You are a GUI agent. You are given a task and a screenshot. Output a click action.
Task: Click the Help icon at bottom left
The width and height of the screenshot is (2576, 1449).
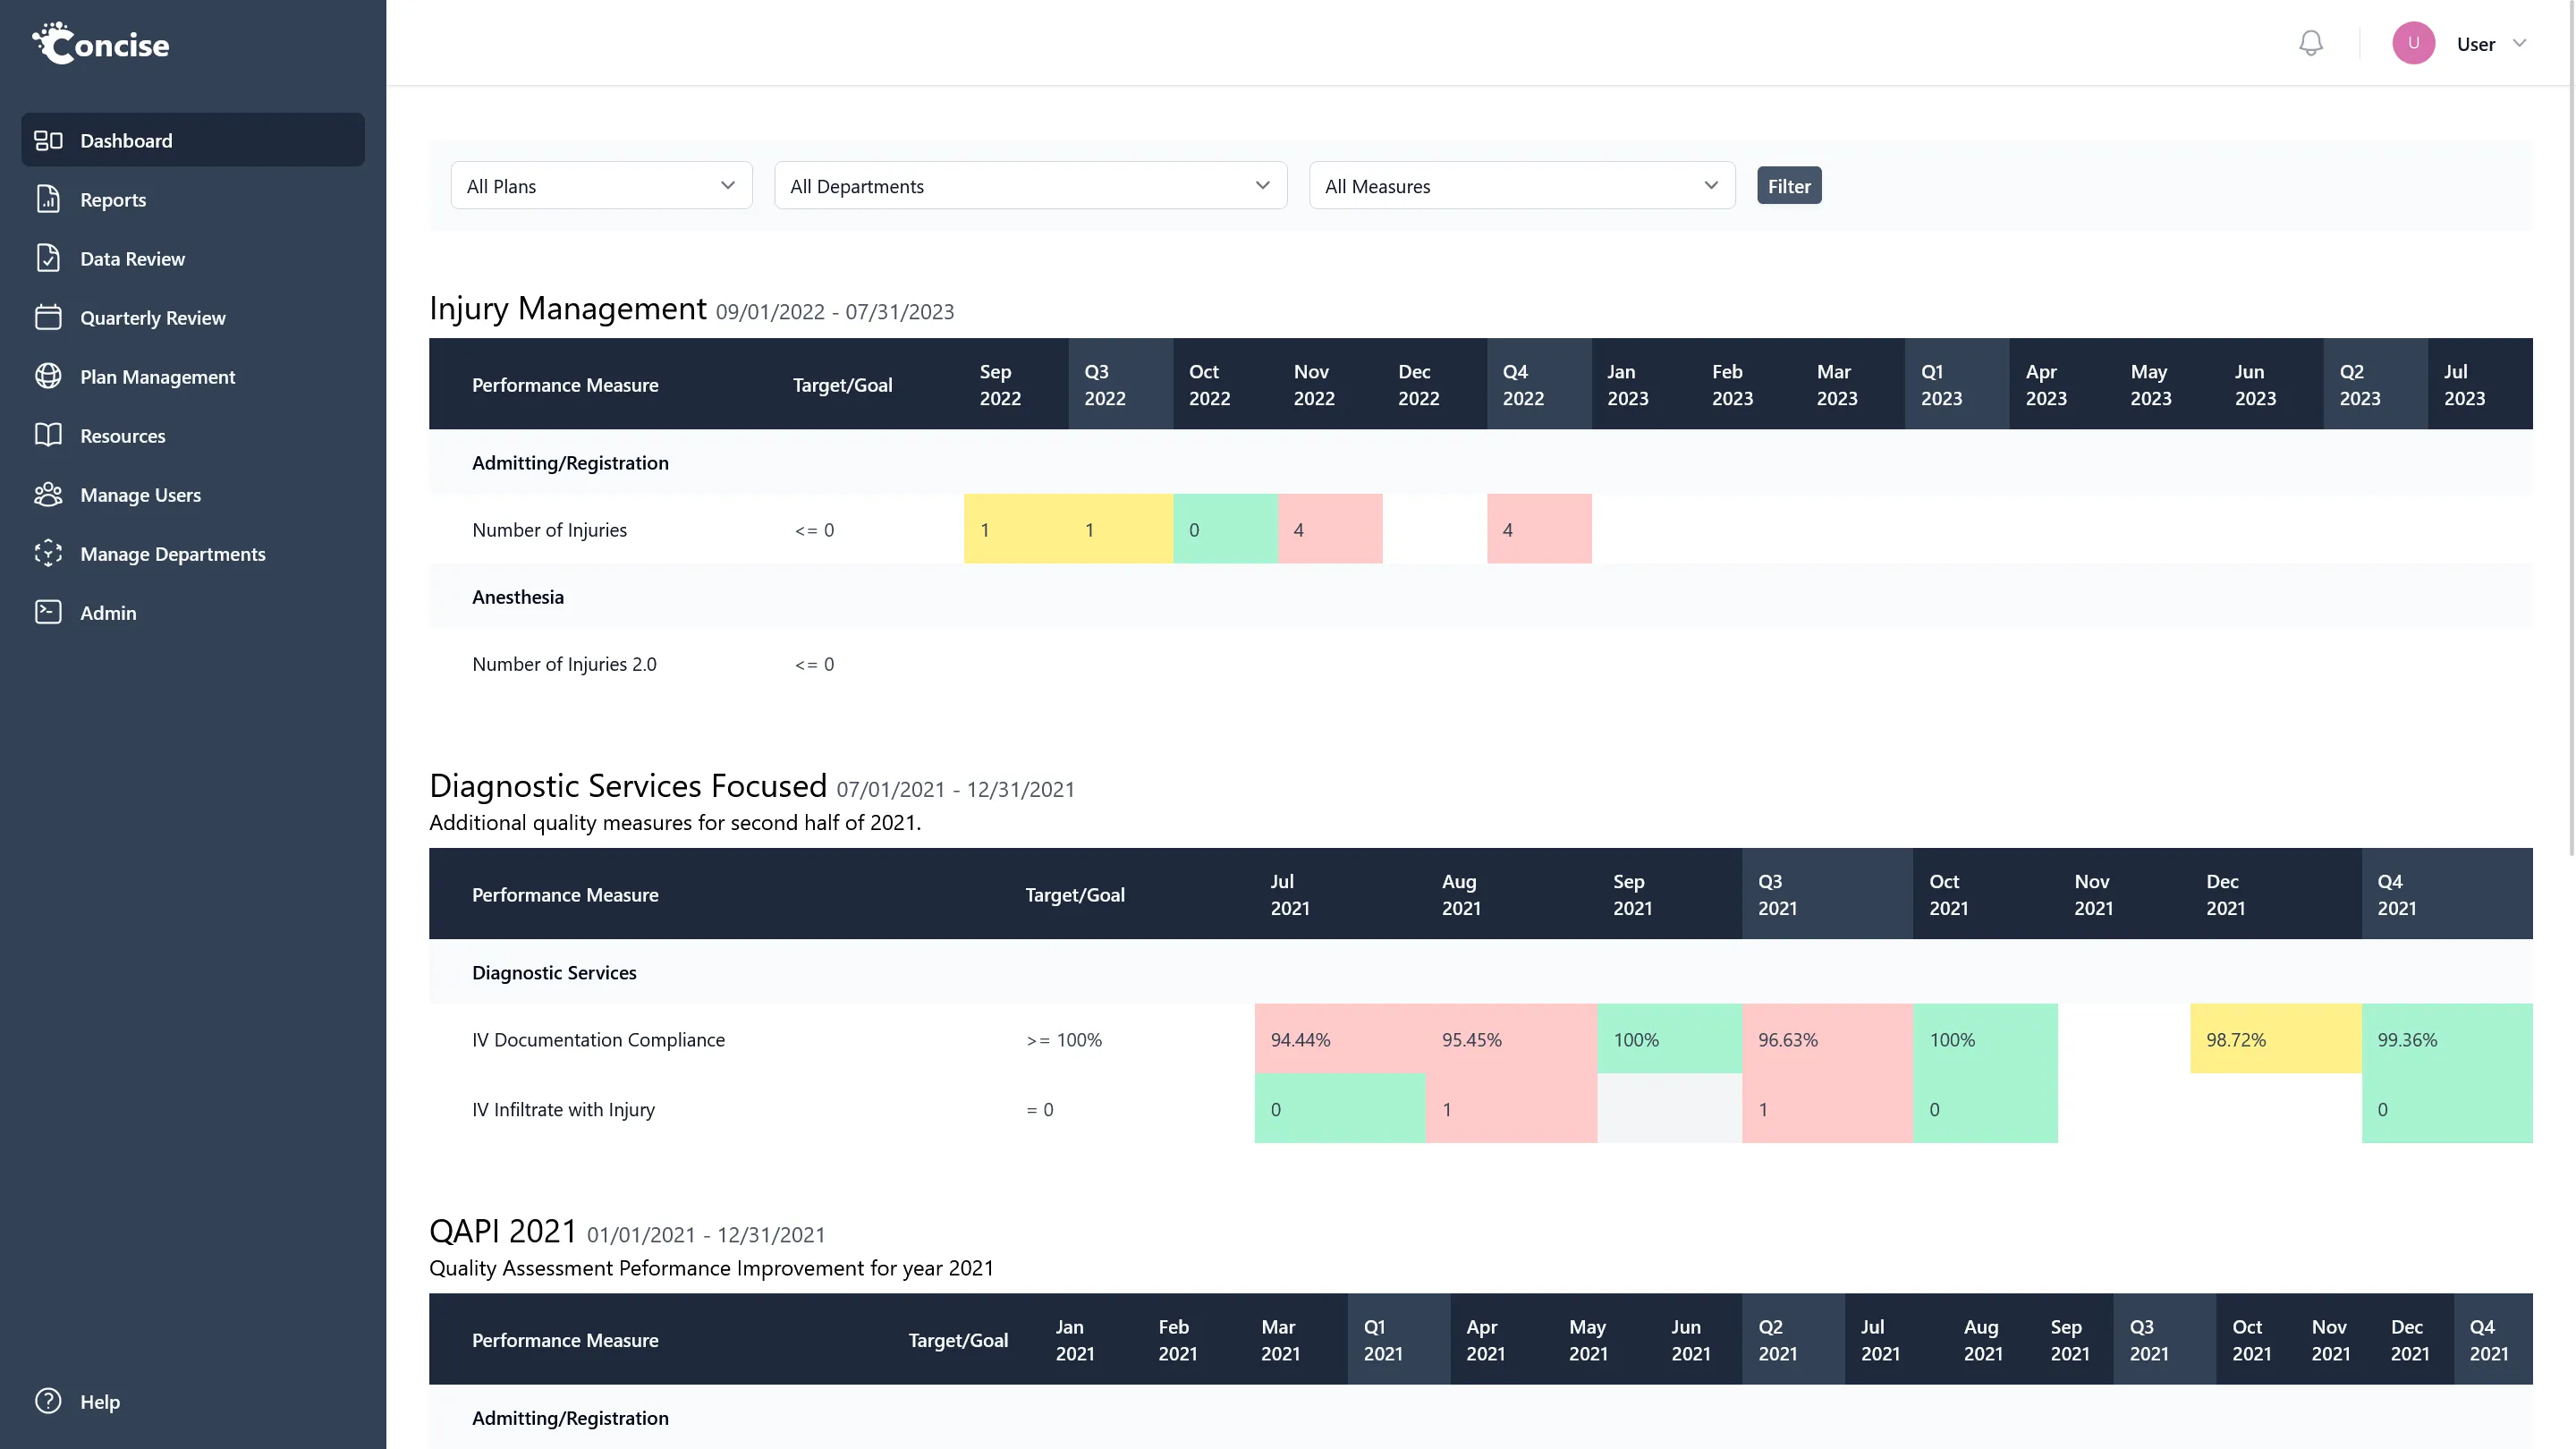[49, 1402]
